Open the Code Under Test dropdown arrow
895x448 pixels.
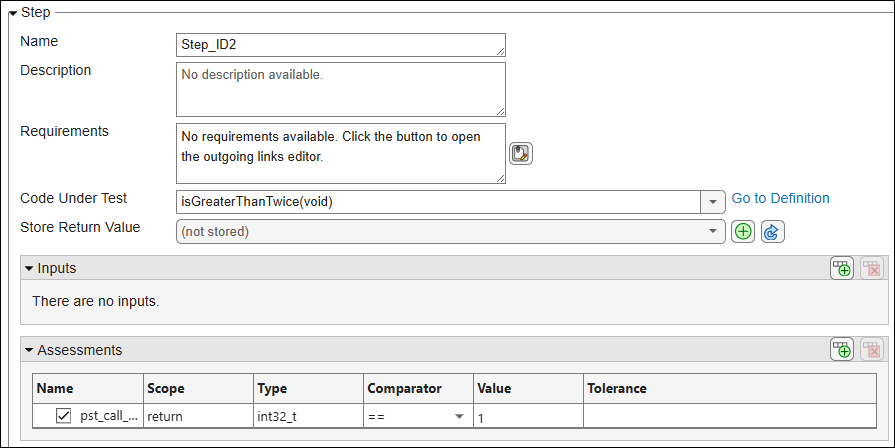713,202
